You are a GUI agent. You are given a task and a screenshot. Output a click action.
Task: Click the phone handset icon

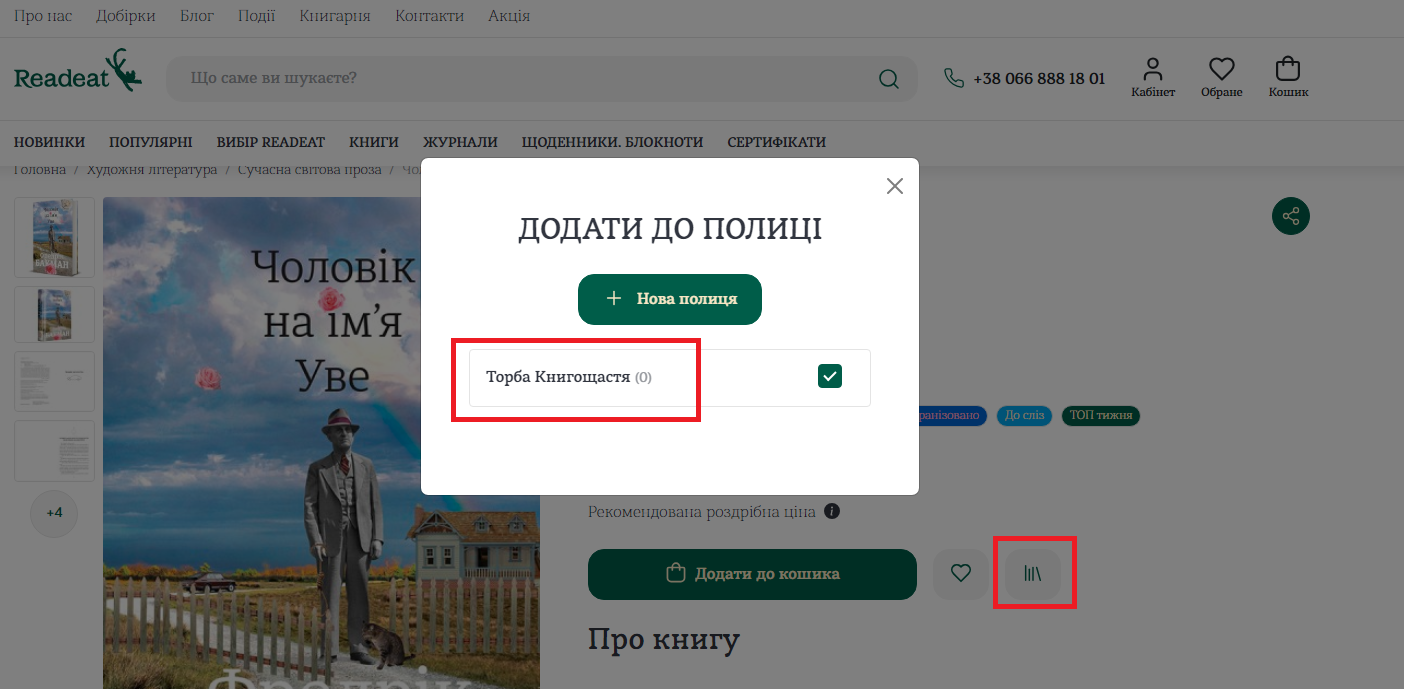(954, 78)
